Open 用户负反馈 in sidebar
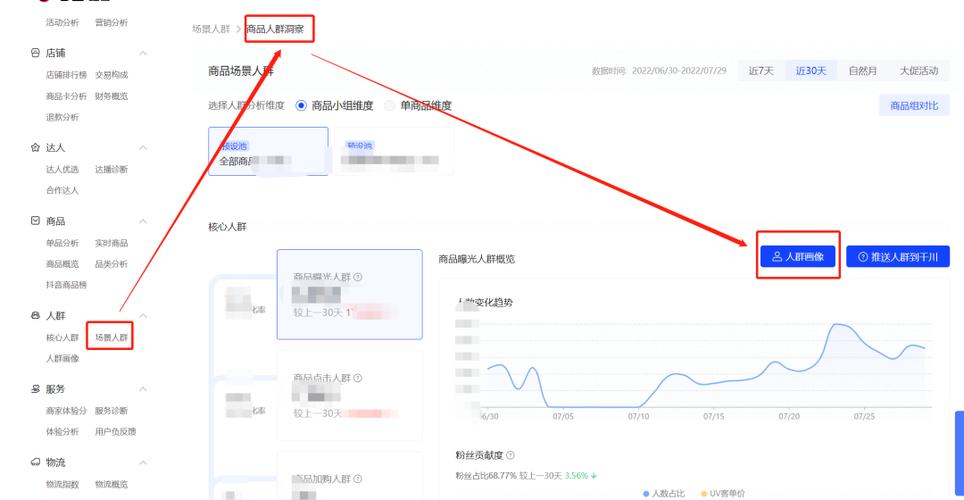This screenshot has height=500, width=964. tap(116, 431)
